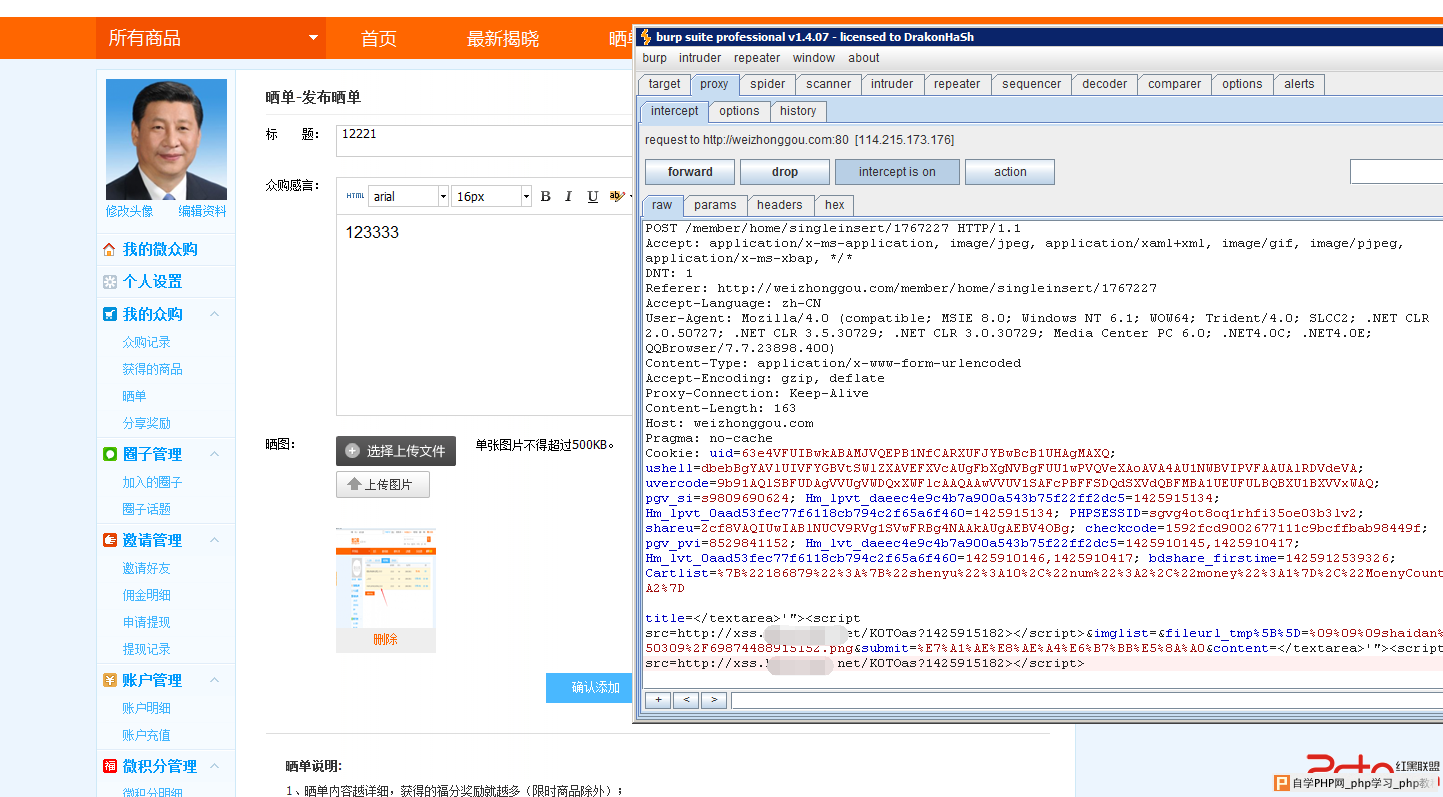
Task: Click the red icon beside 微积分管理
Action: [110, 766]
